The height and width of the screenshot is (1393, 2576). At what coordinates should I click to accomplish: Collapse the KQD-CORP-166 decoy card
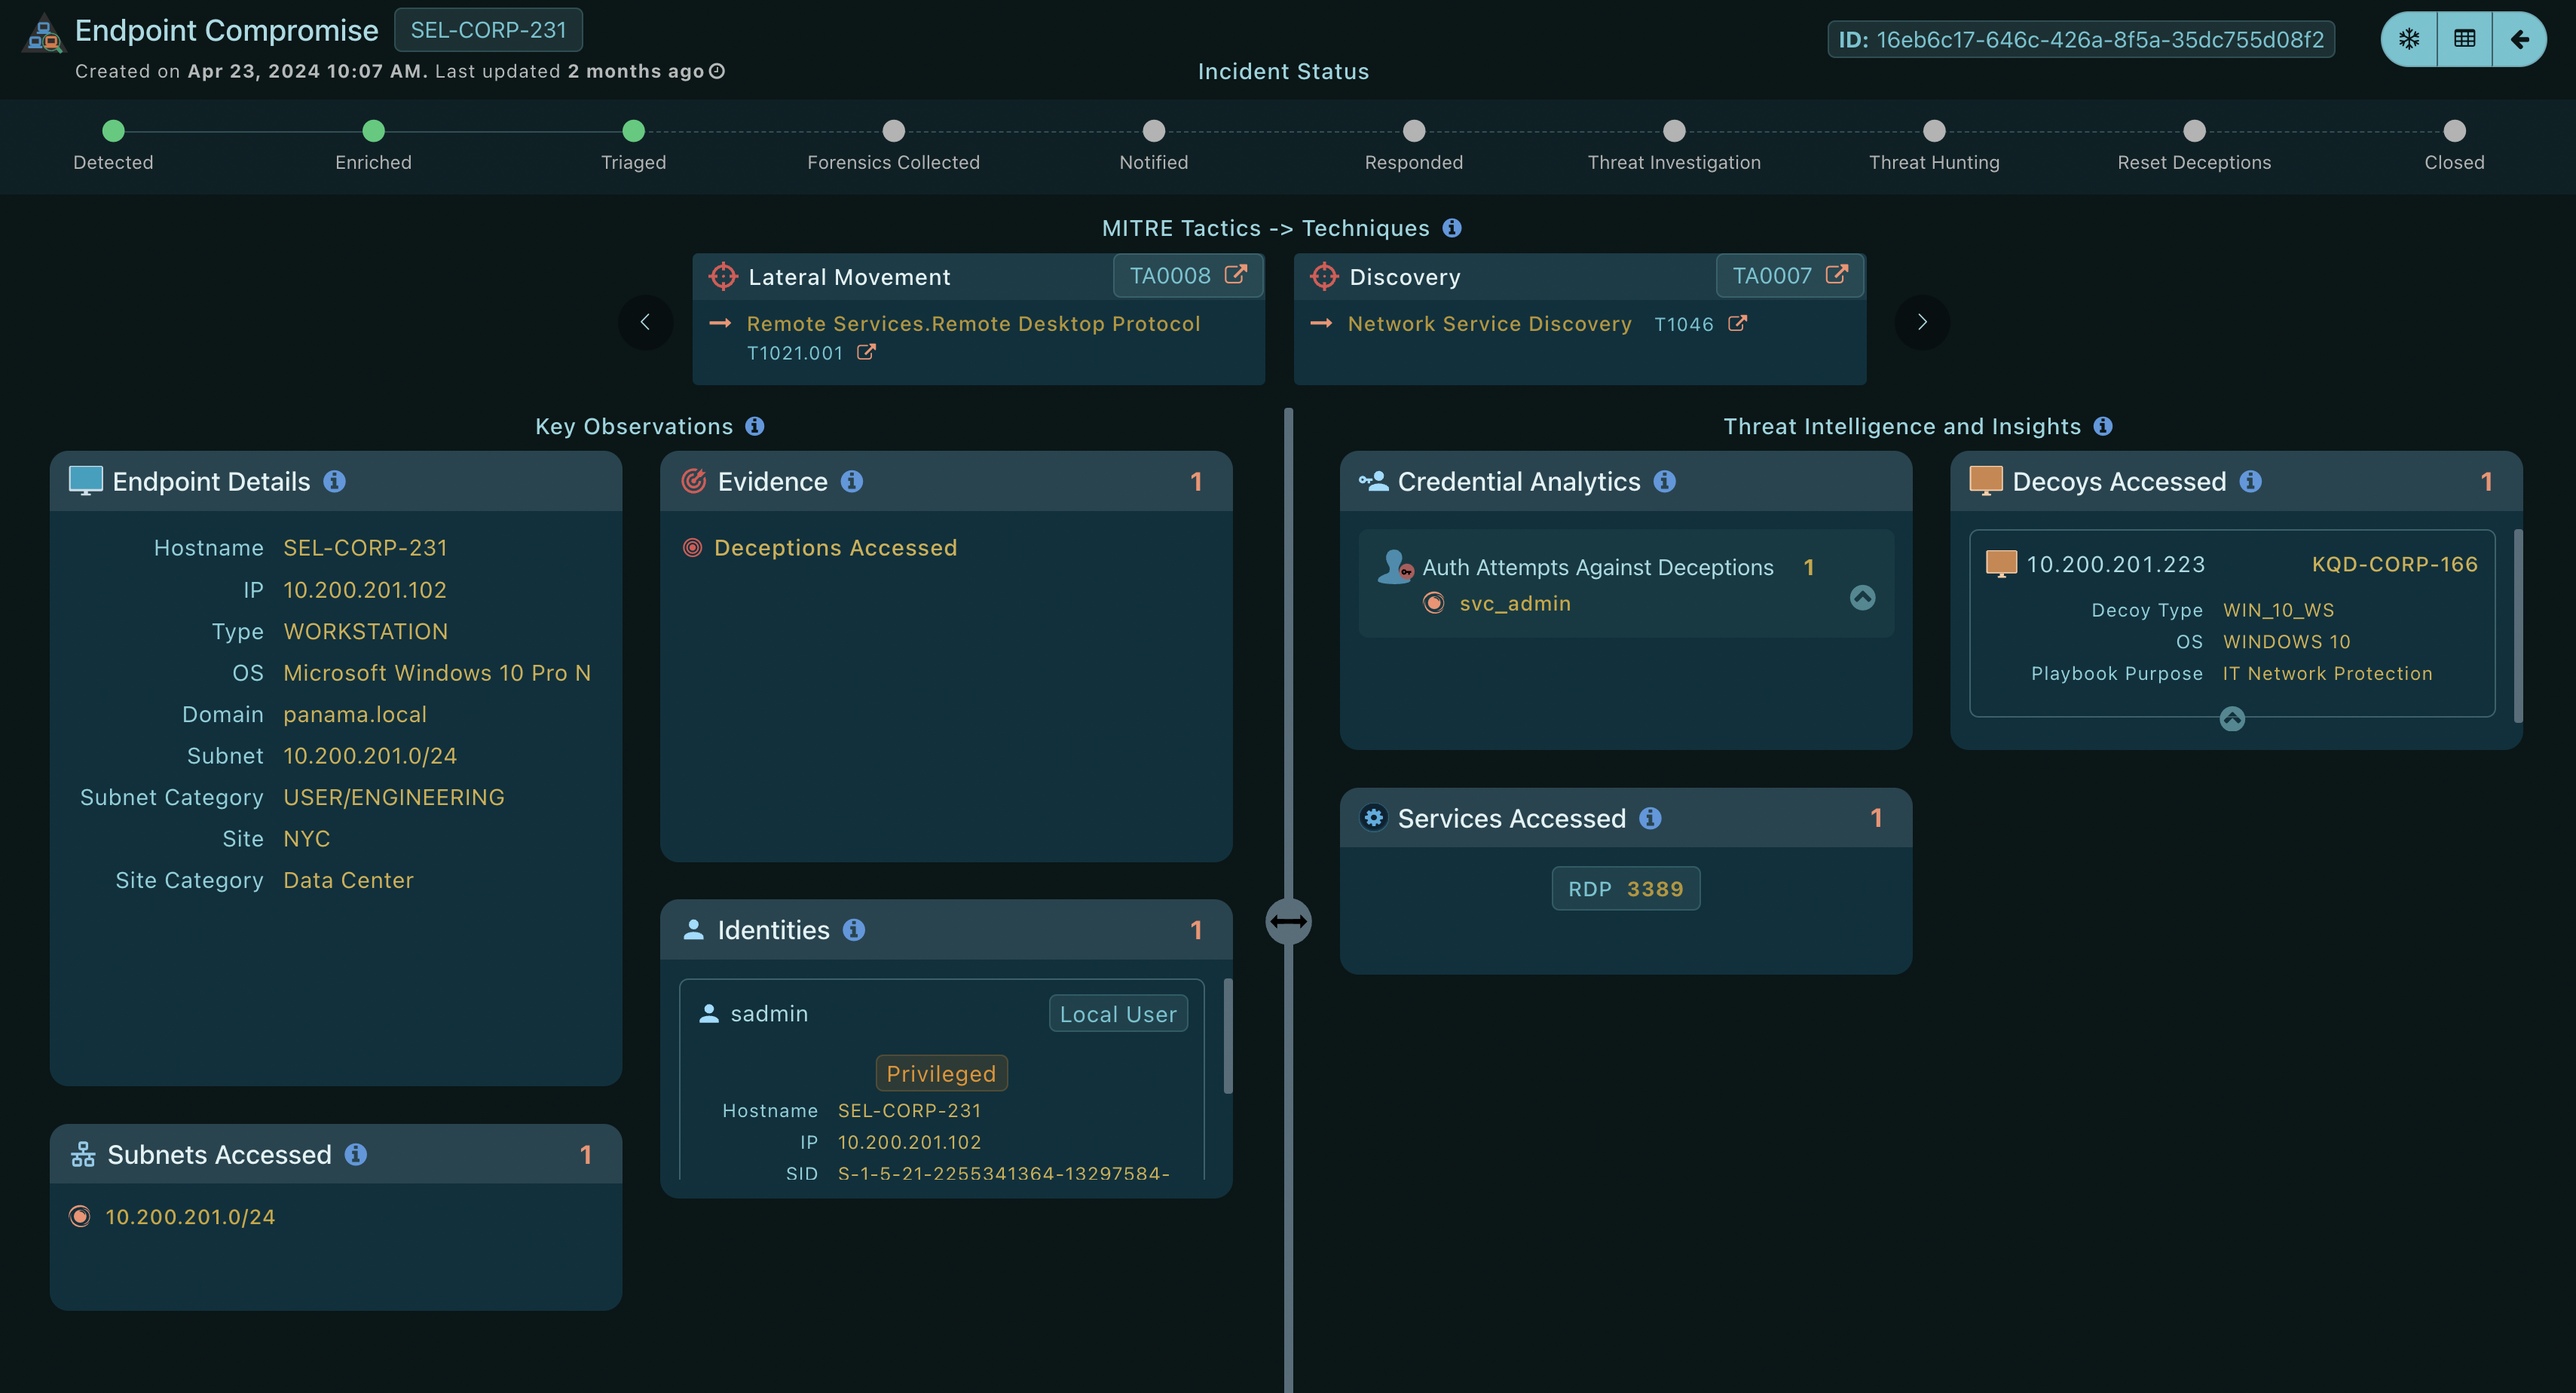2232,719
